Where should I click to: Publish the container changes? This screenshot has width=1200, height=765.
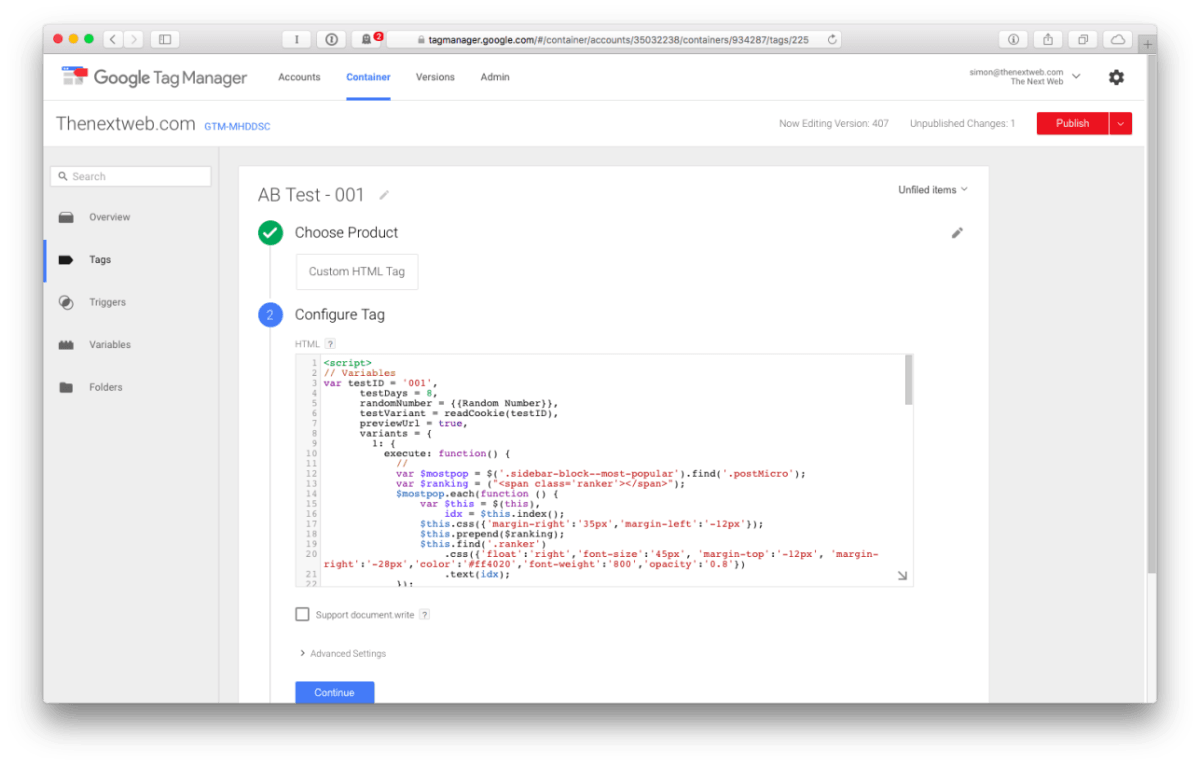click(1071, 122)
